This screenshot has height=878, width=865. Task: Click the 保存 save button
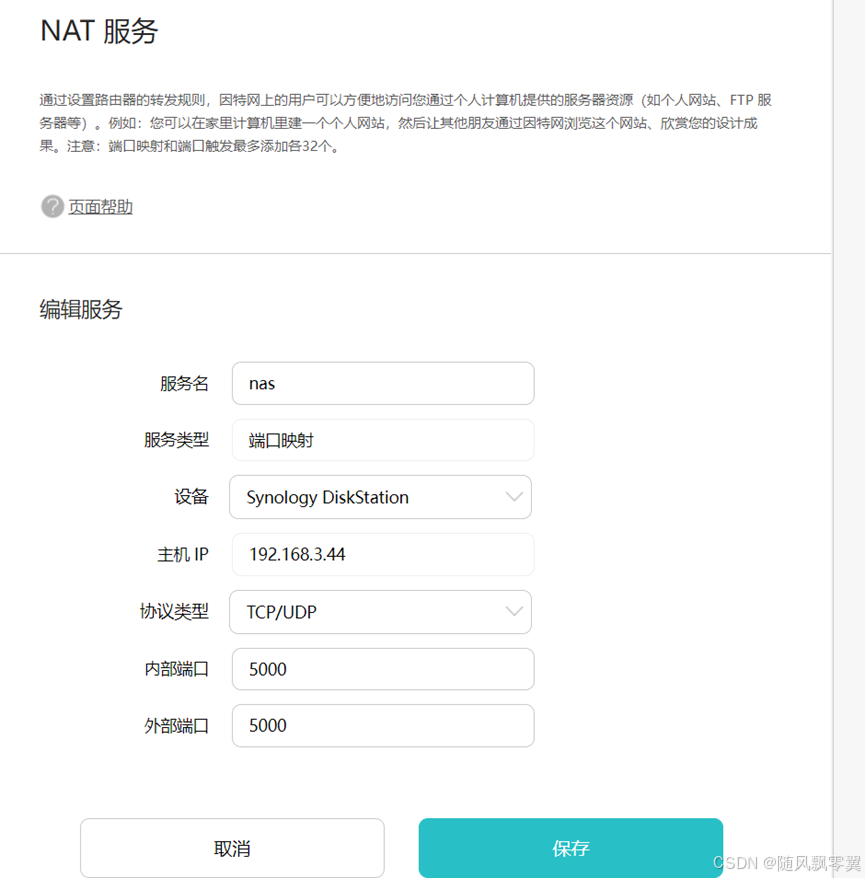[x=571, y=848]
